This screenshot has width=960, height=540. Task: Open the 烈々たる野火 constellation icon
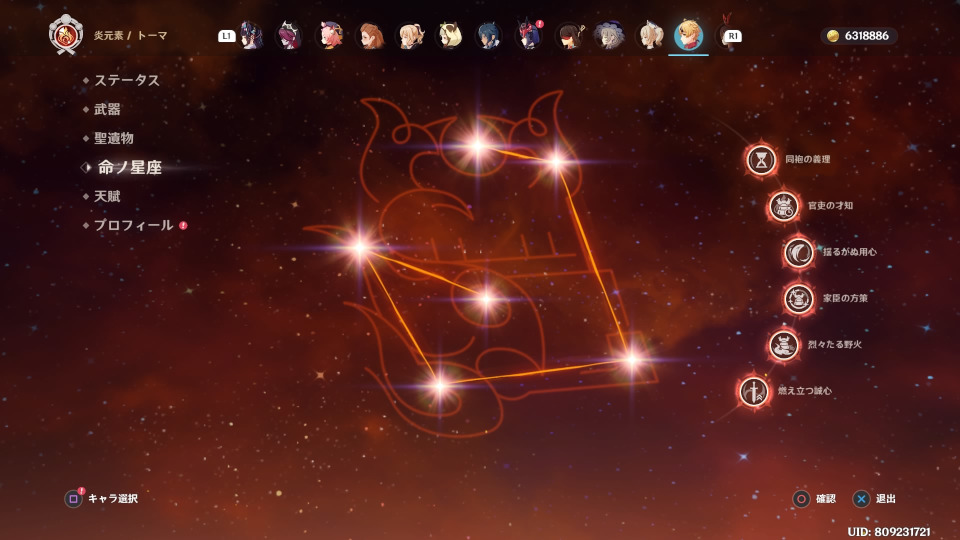tap(783, 345)
